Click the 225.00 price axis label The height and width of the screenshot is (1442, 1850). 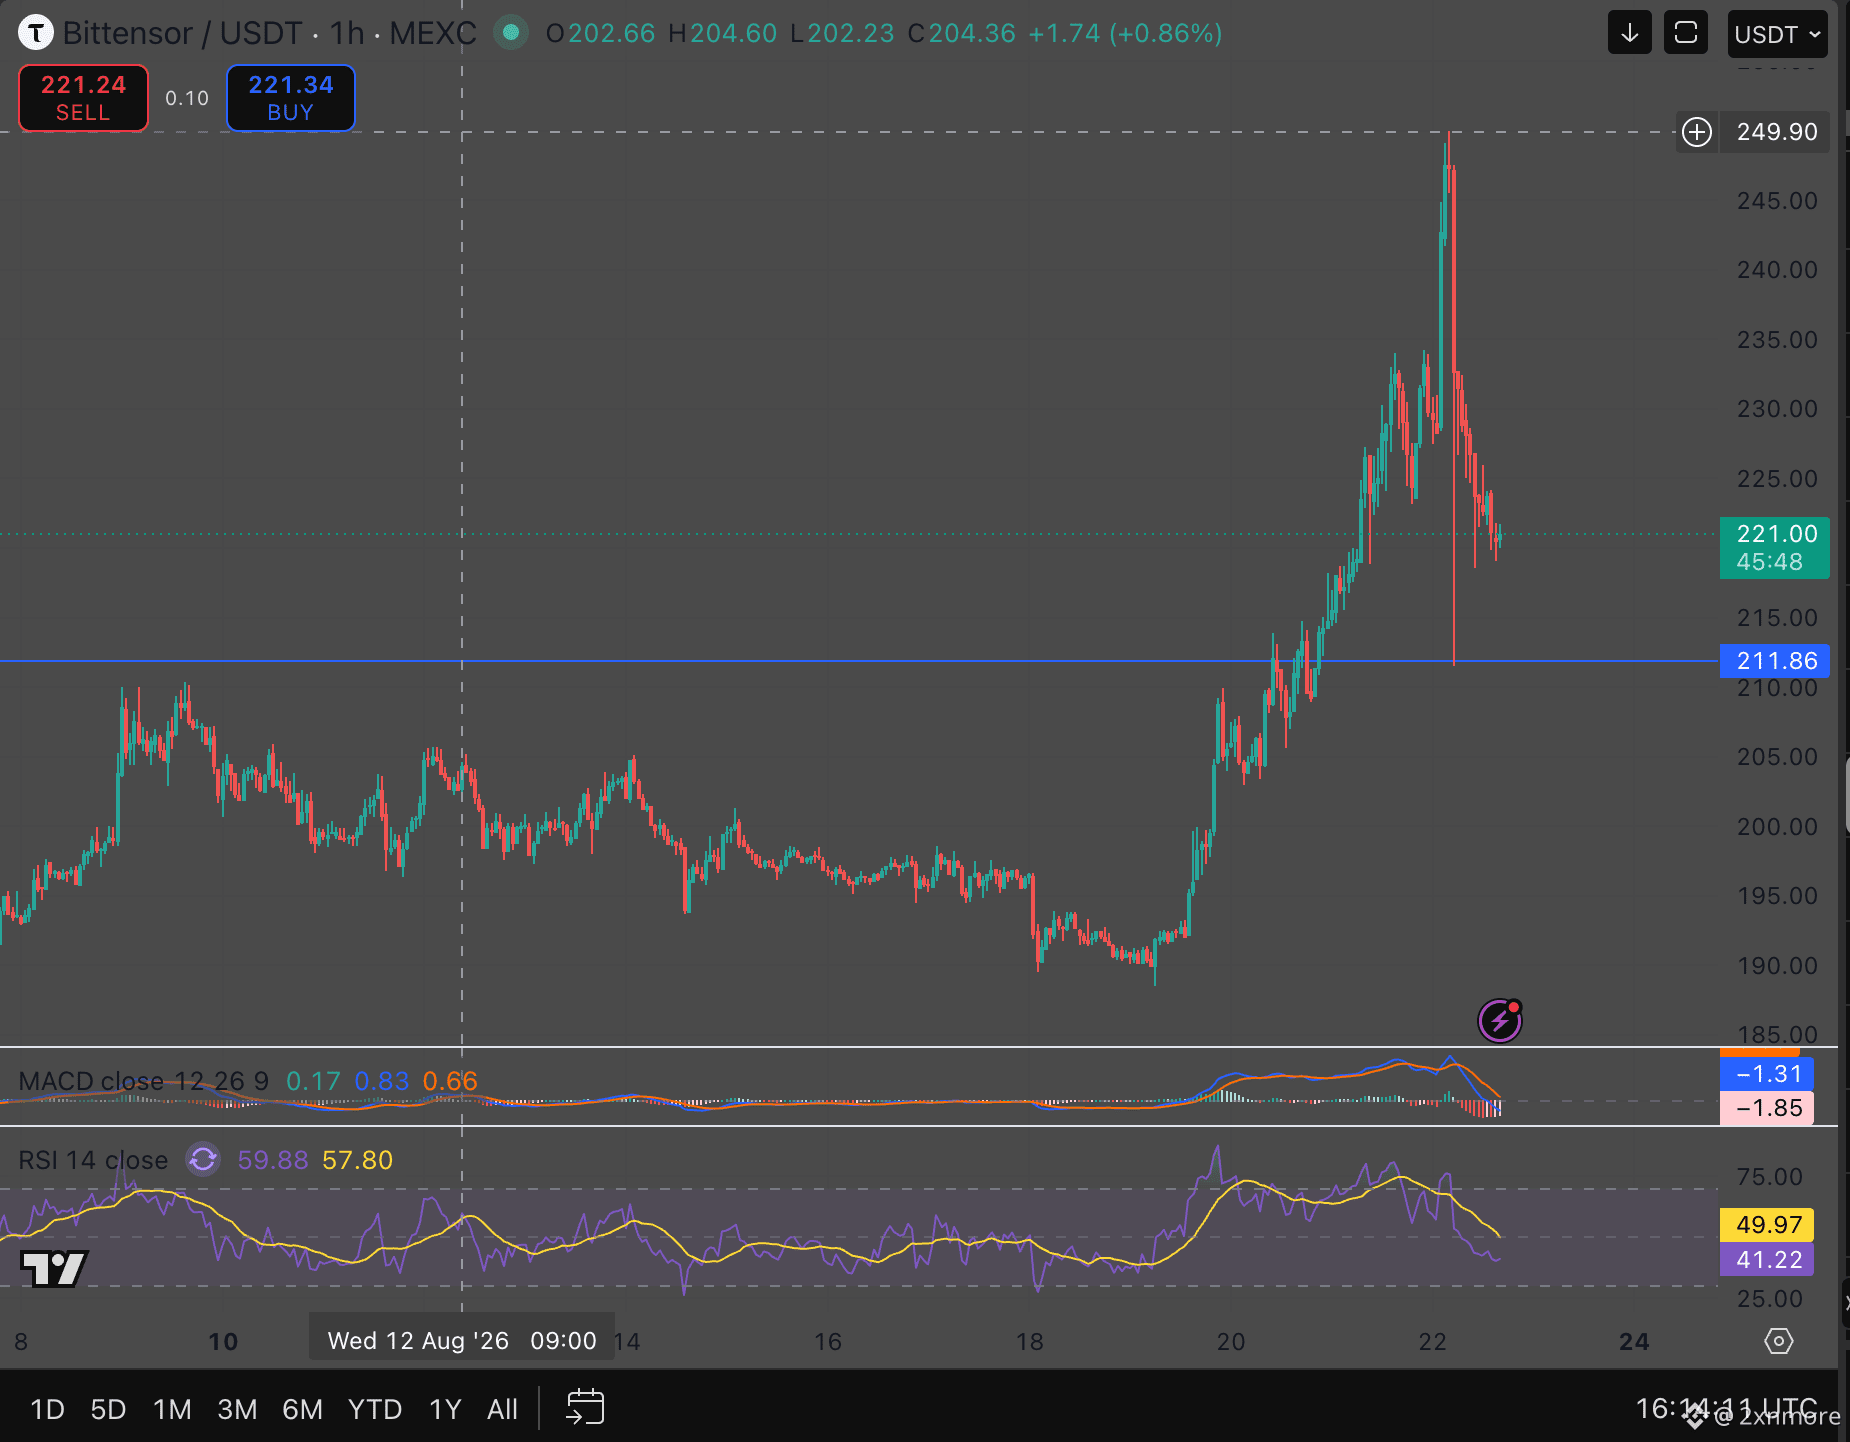click(x=1777, y=479)
